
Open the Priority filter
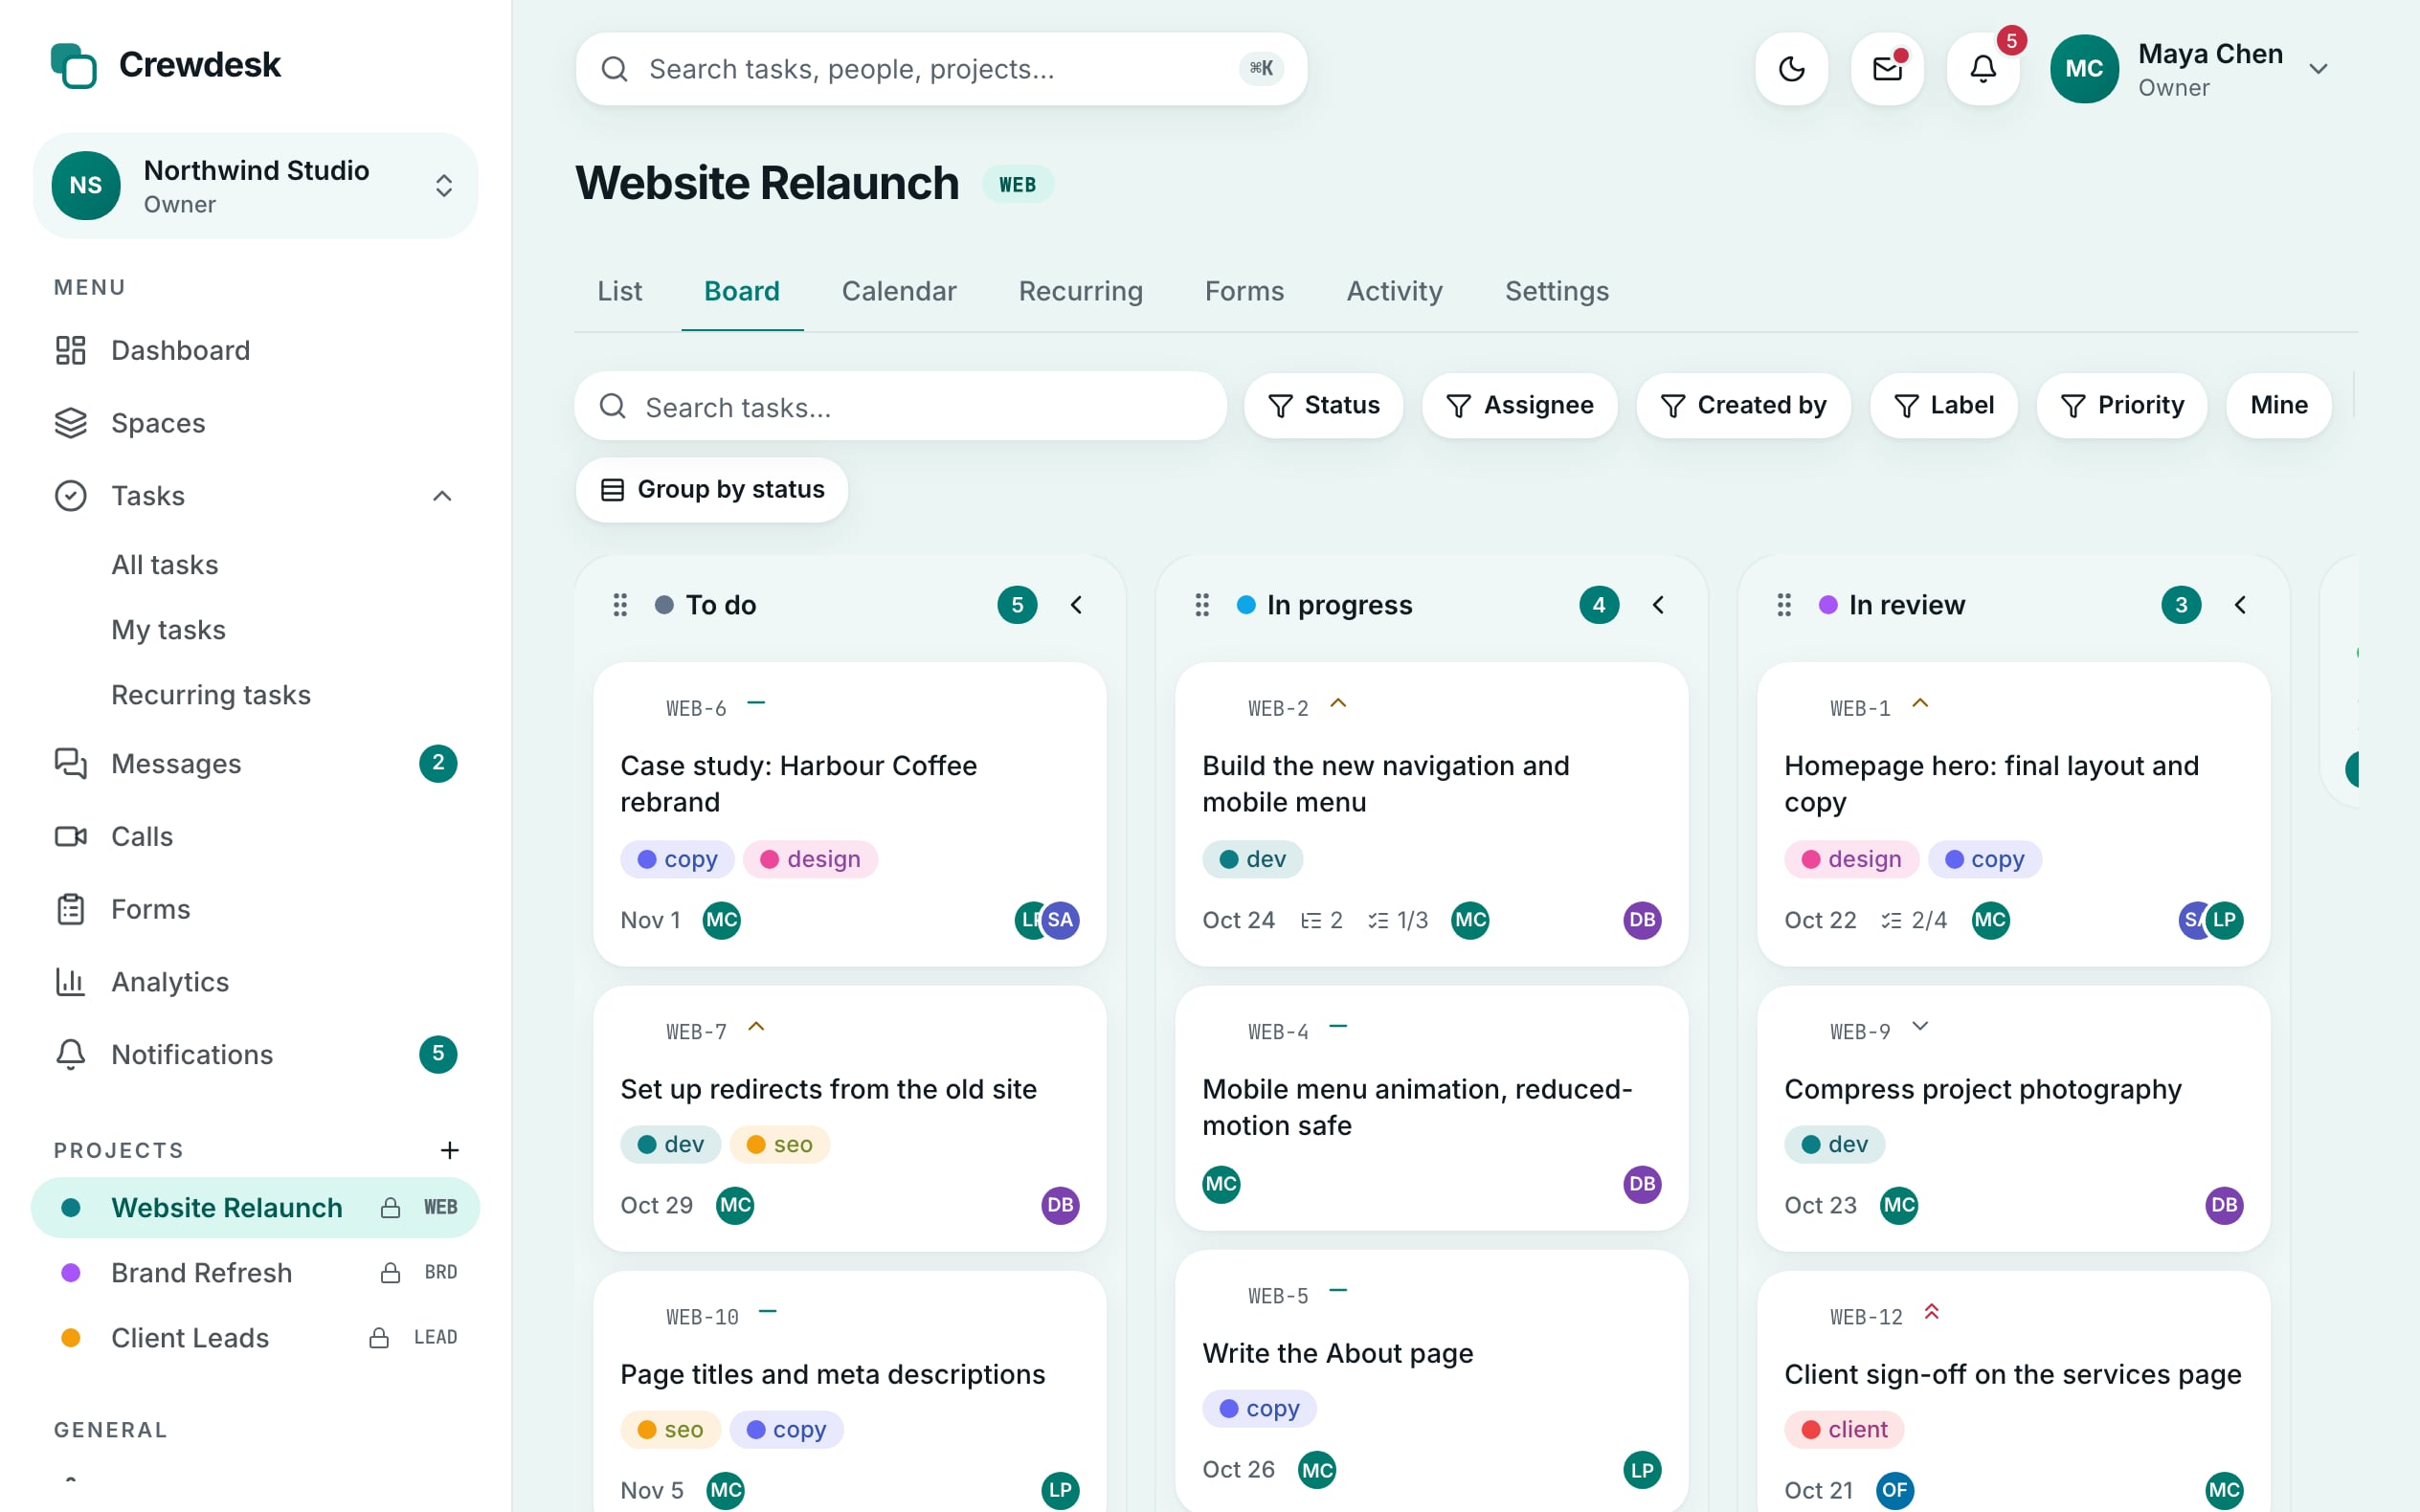pos(2121,405)
